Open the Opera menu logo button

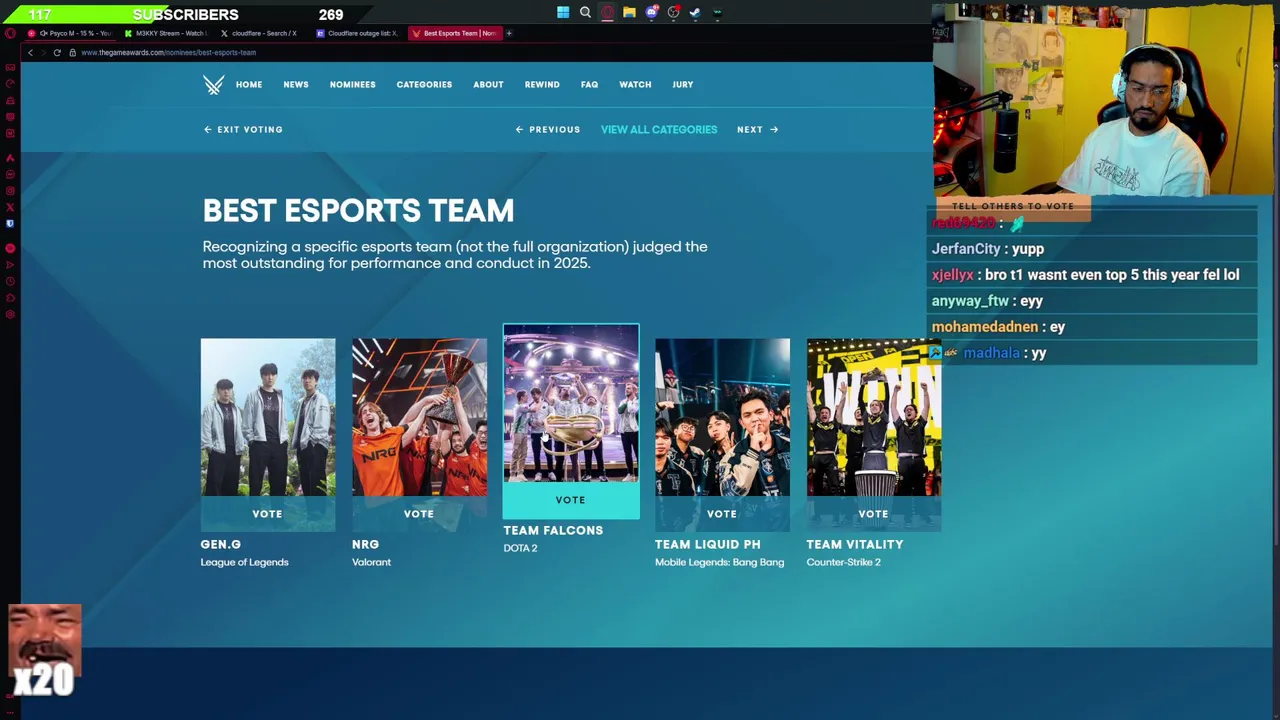point(10,33)
